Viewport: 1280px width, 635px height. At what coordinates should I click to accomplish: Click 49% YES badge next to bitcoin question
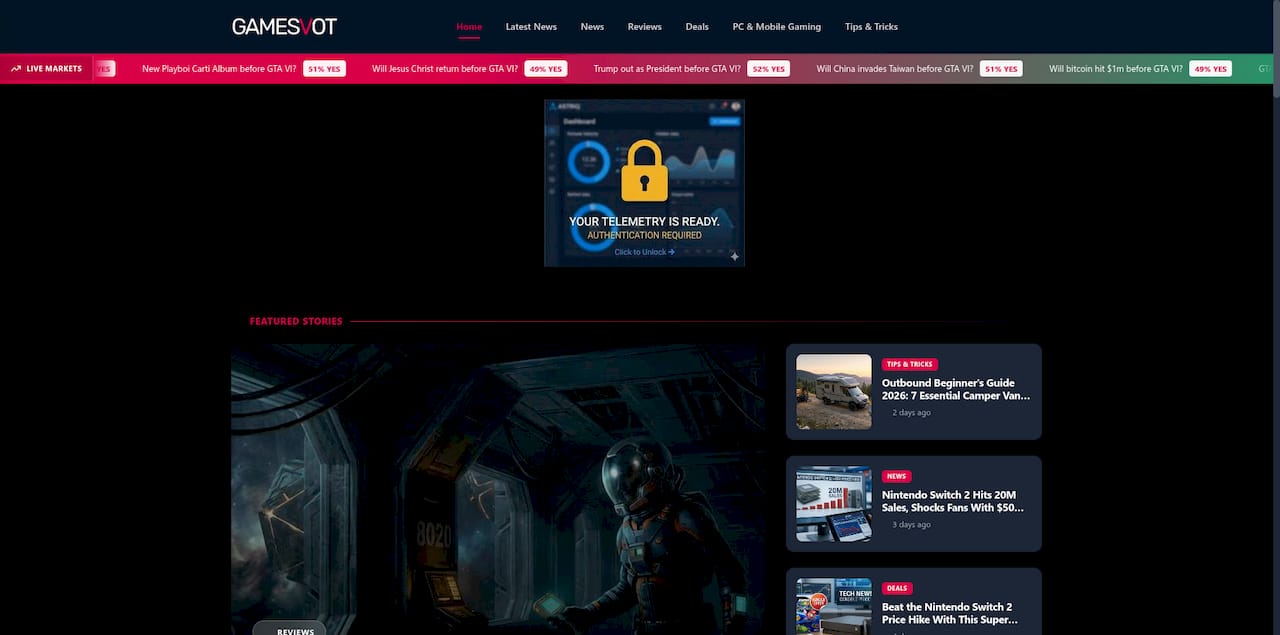coord(1210,69)
